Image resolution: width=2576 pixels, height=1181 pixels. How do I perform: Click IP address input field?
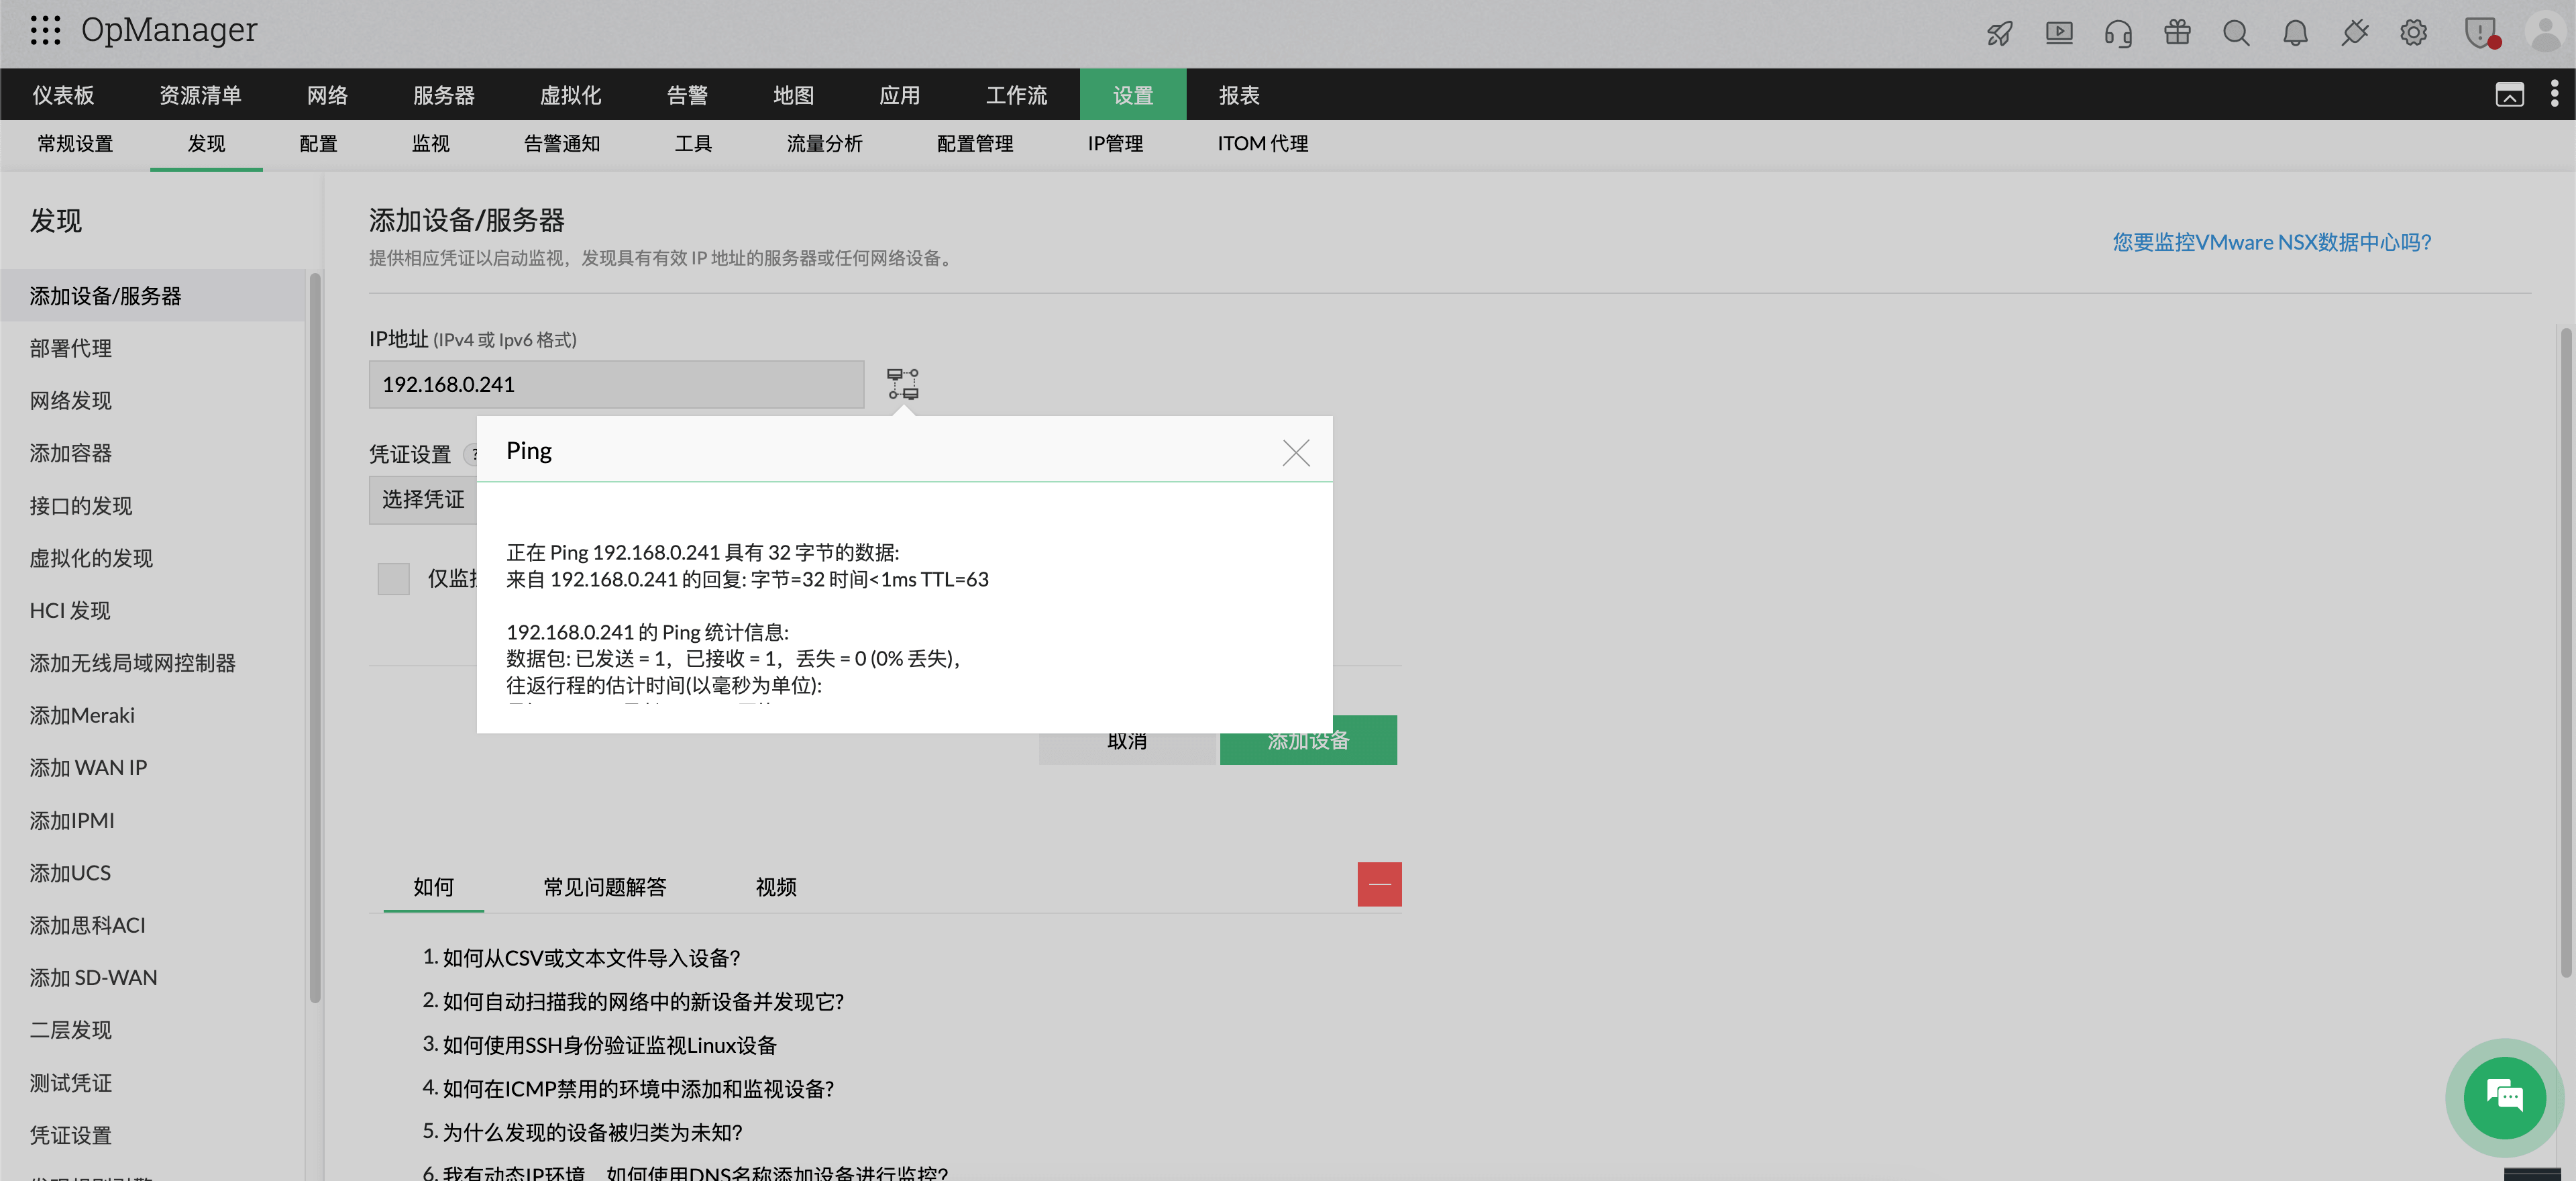pos(616,384)
